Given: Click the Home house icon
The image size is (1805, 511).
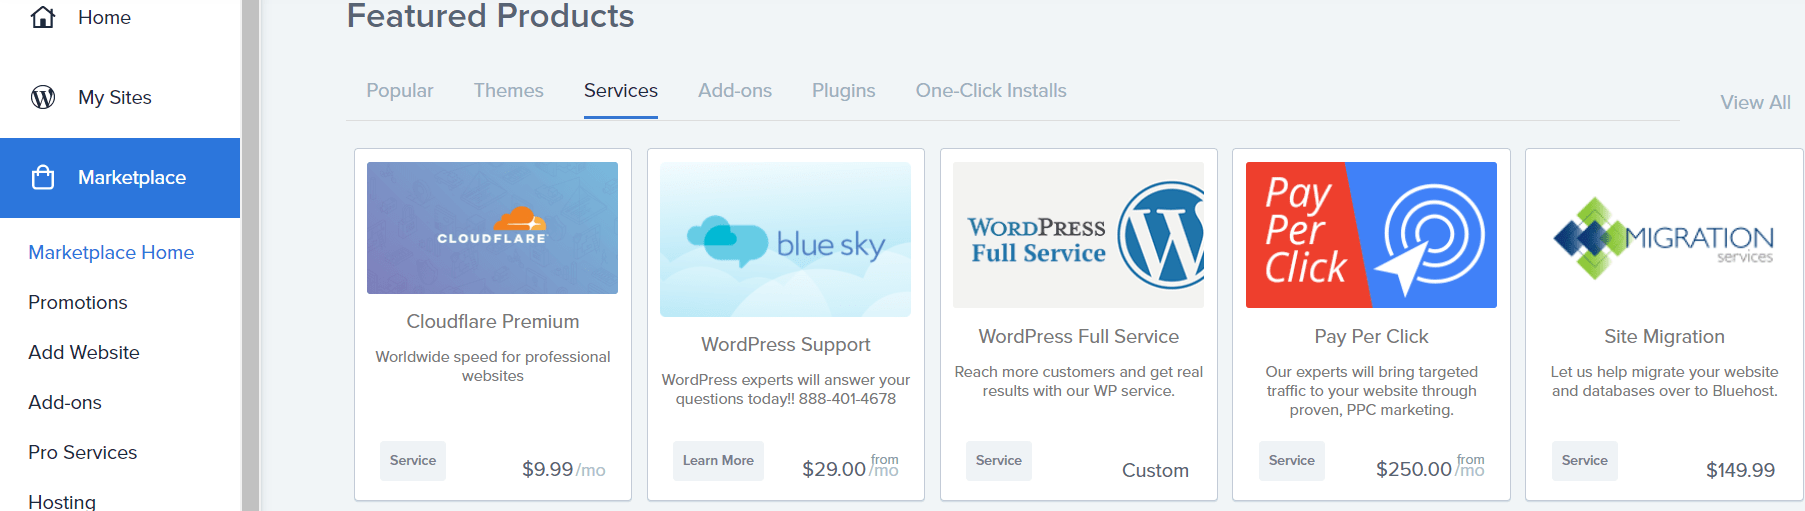Looking at the screenshot, I should point(43,17).
